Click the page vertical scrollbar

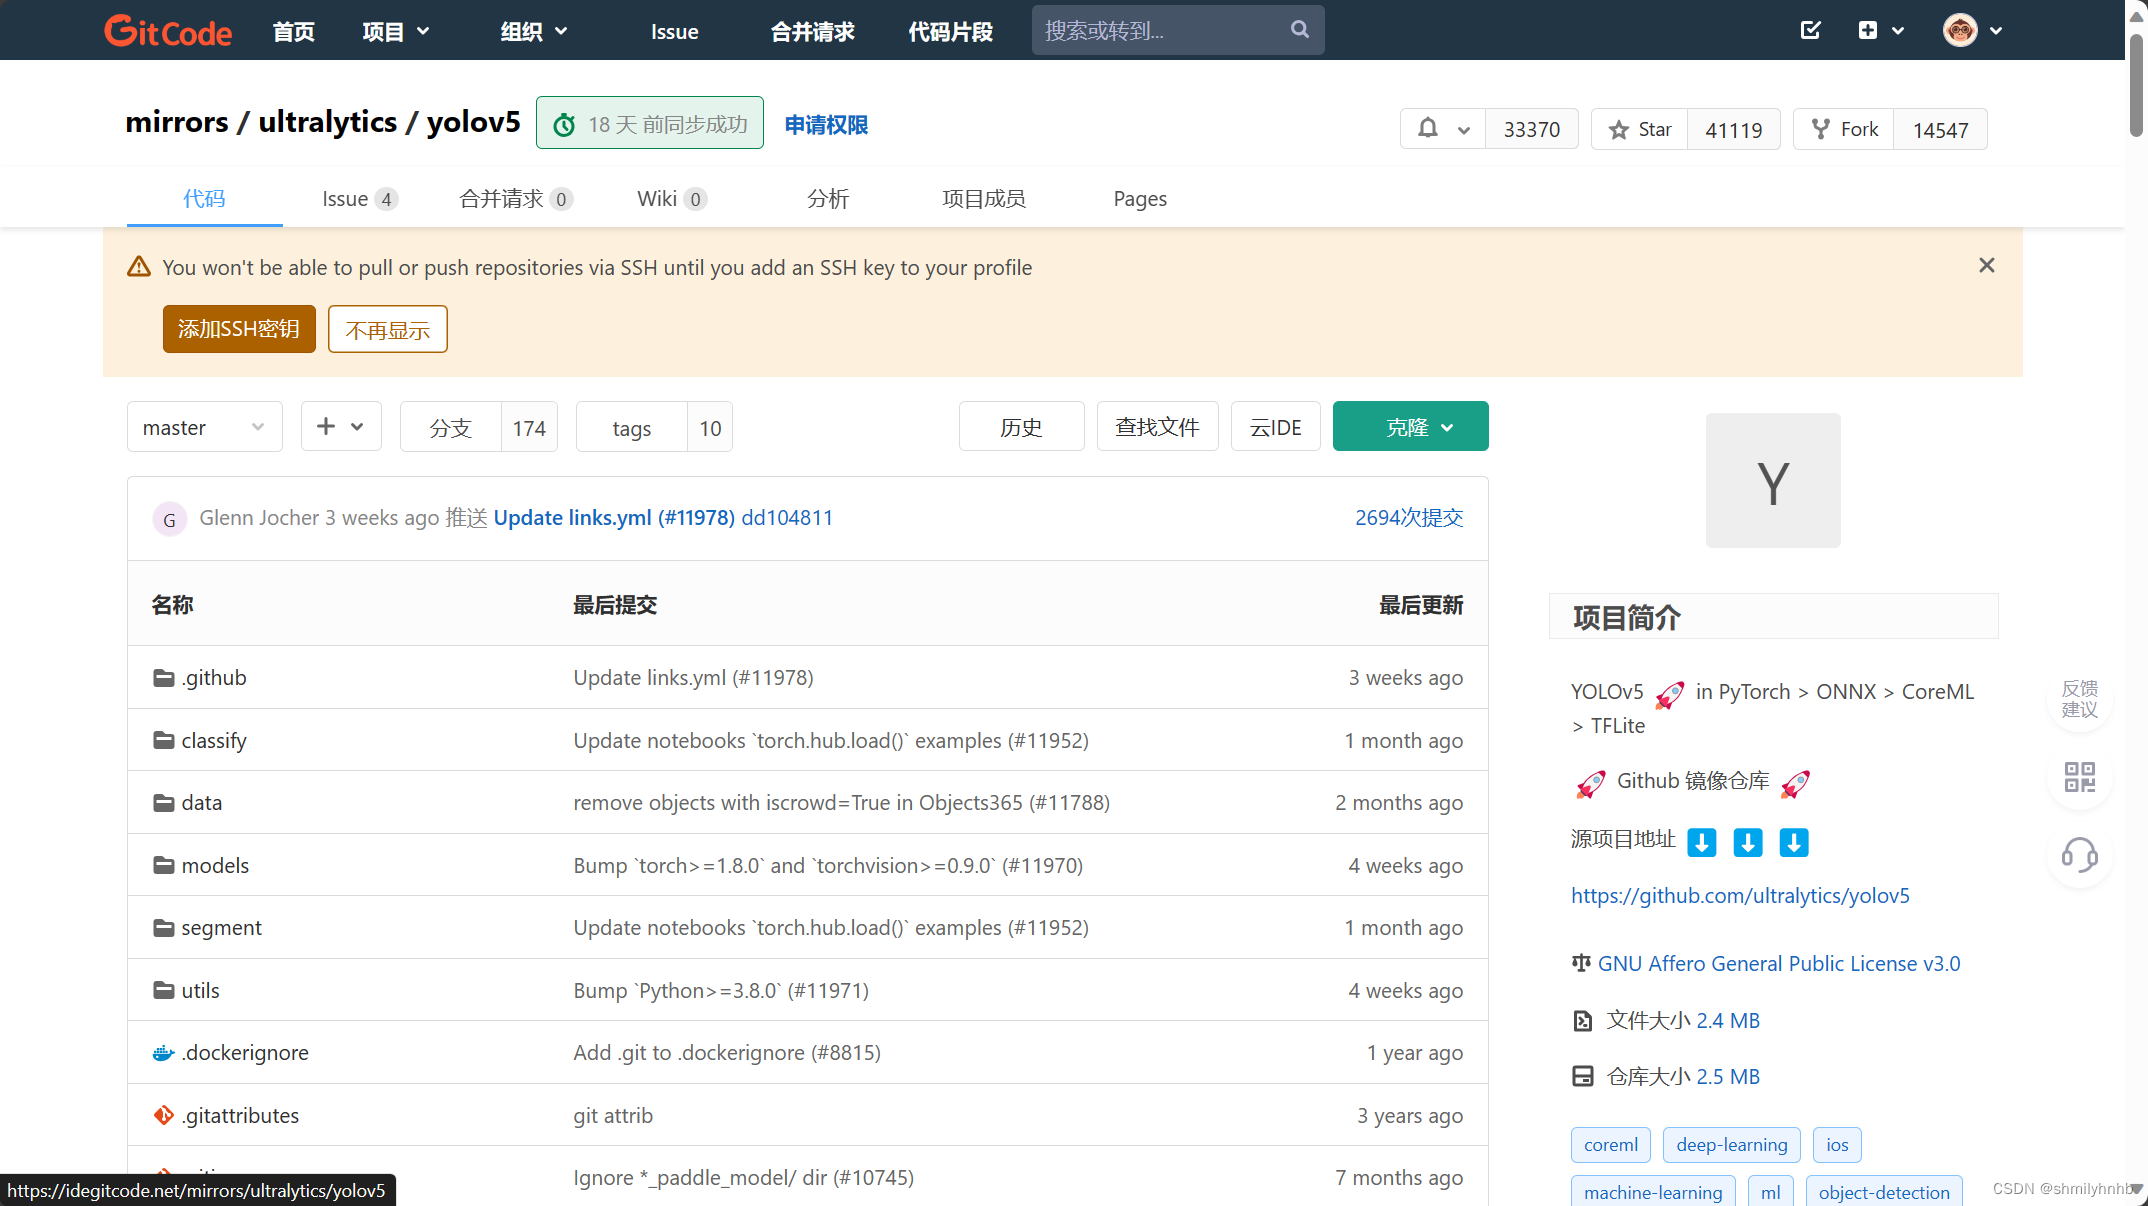point(2136,85)
